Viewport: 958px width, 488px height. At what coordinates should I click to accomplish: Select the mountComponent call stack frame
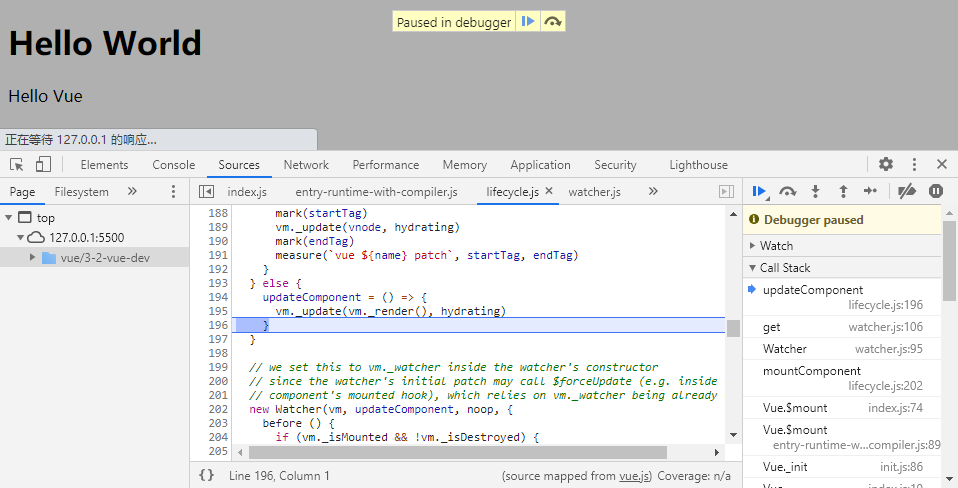pyautogui.click(x=842, y=378)
